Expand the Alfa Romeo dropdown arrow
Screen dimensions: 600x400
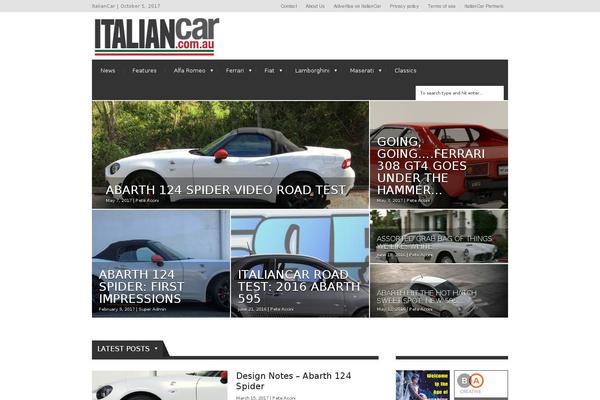pyautogui.click(x=212, y=70)
